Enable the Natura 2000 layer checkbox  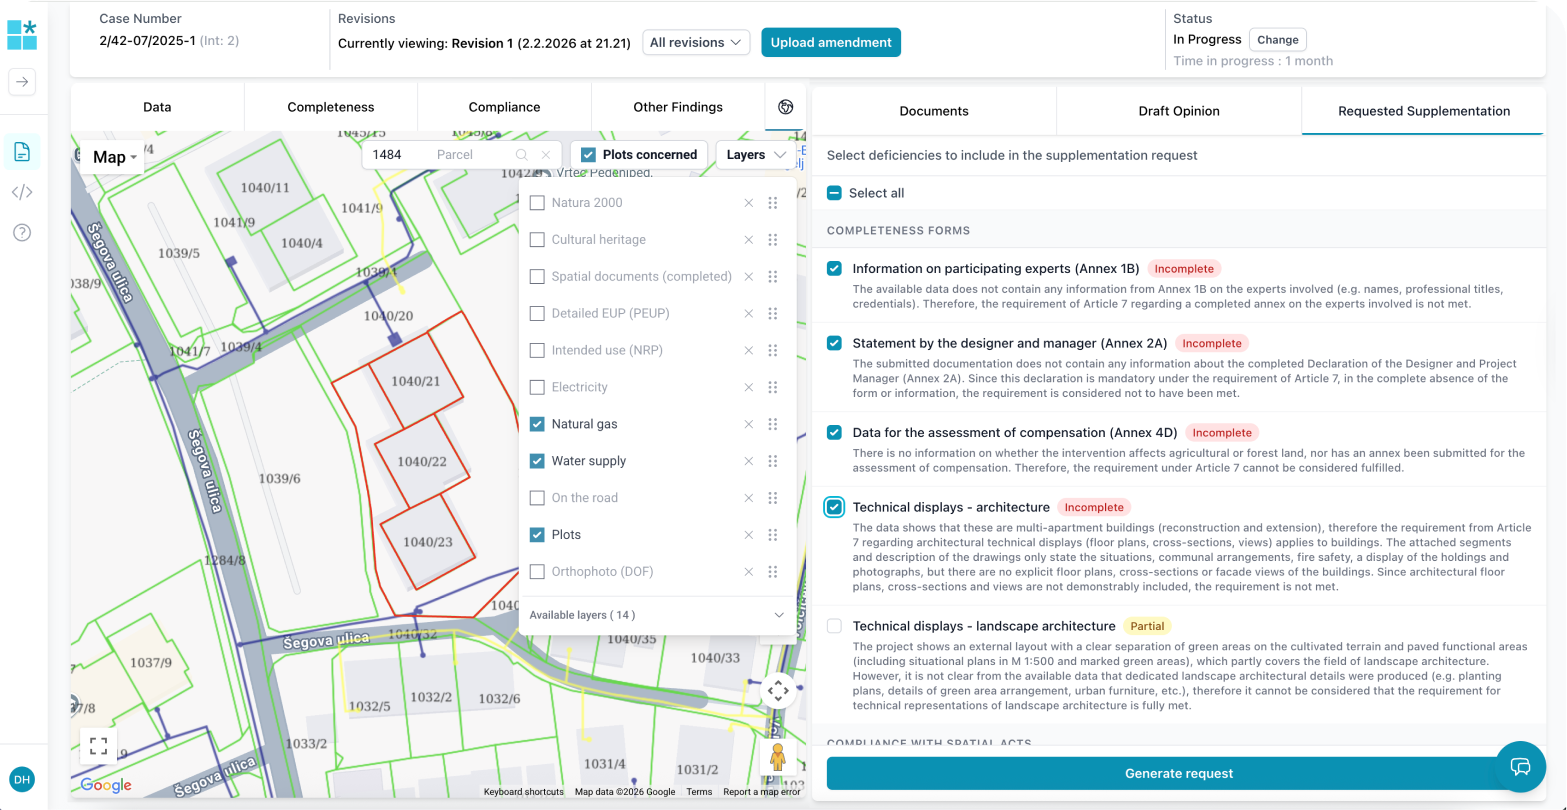click(537, 203)
